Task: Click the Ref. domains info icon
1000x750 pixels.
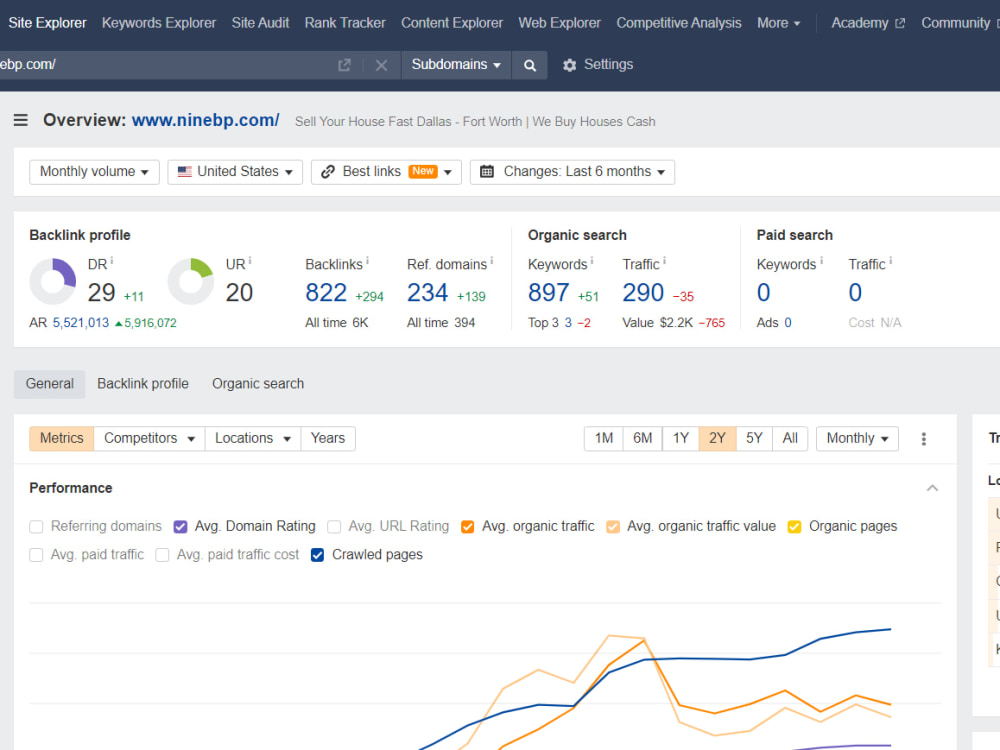Action: (491, 260)
